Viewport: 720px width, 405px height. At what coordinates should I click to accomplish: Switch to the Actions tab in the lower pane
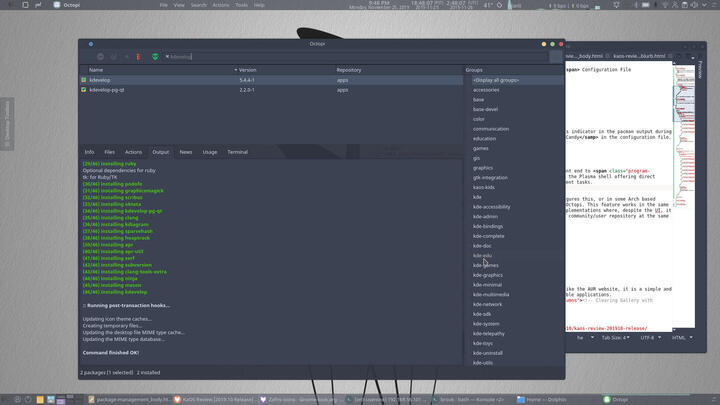(x=133, y=152)
